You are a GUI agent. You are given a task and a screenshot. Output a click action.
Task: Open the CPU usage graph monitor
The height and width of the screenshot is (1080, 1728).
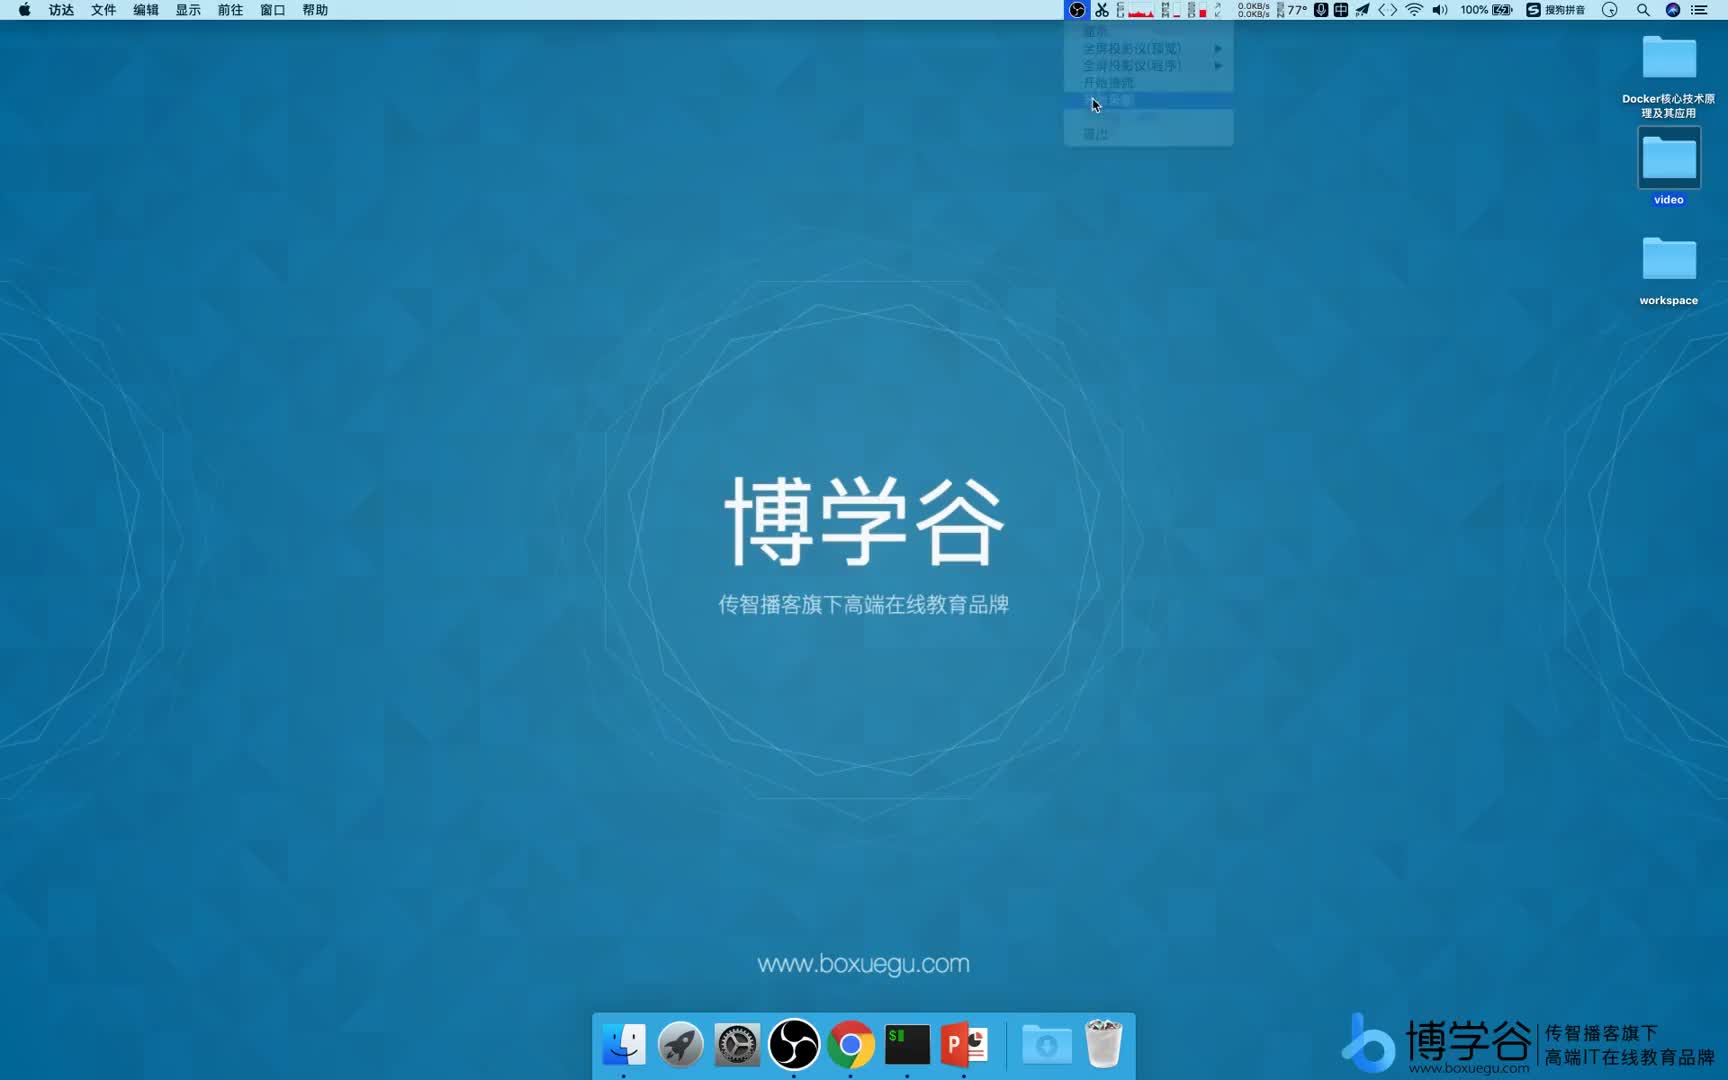(x=1135, y=10)
